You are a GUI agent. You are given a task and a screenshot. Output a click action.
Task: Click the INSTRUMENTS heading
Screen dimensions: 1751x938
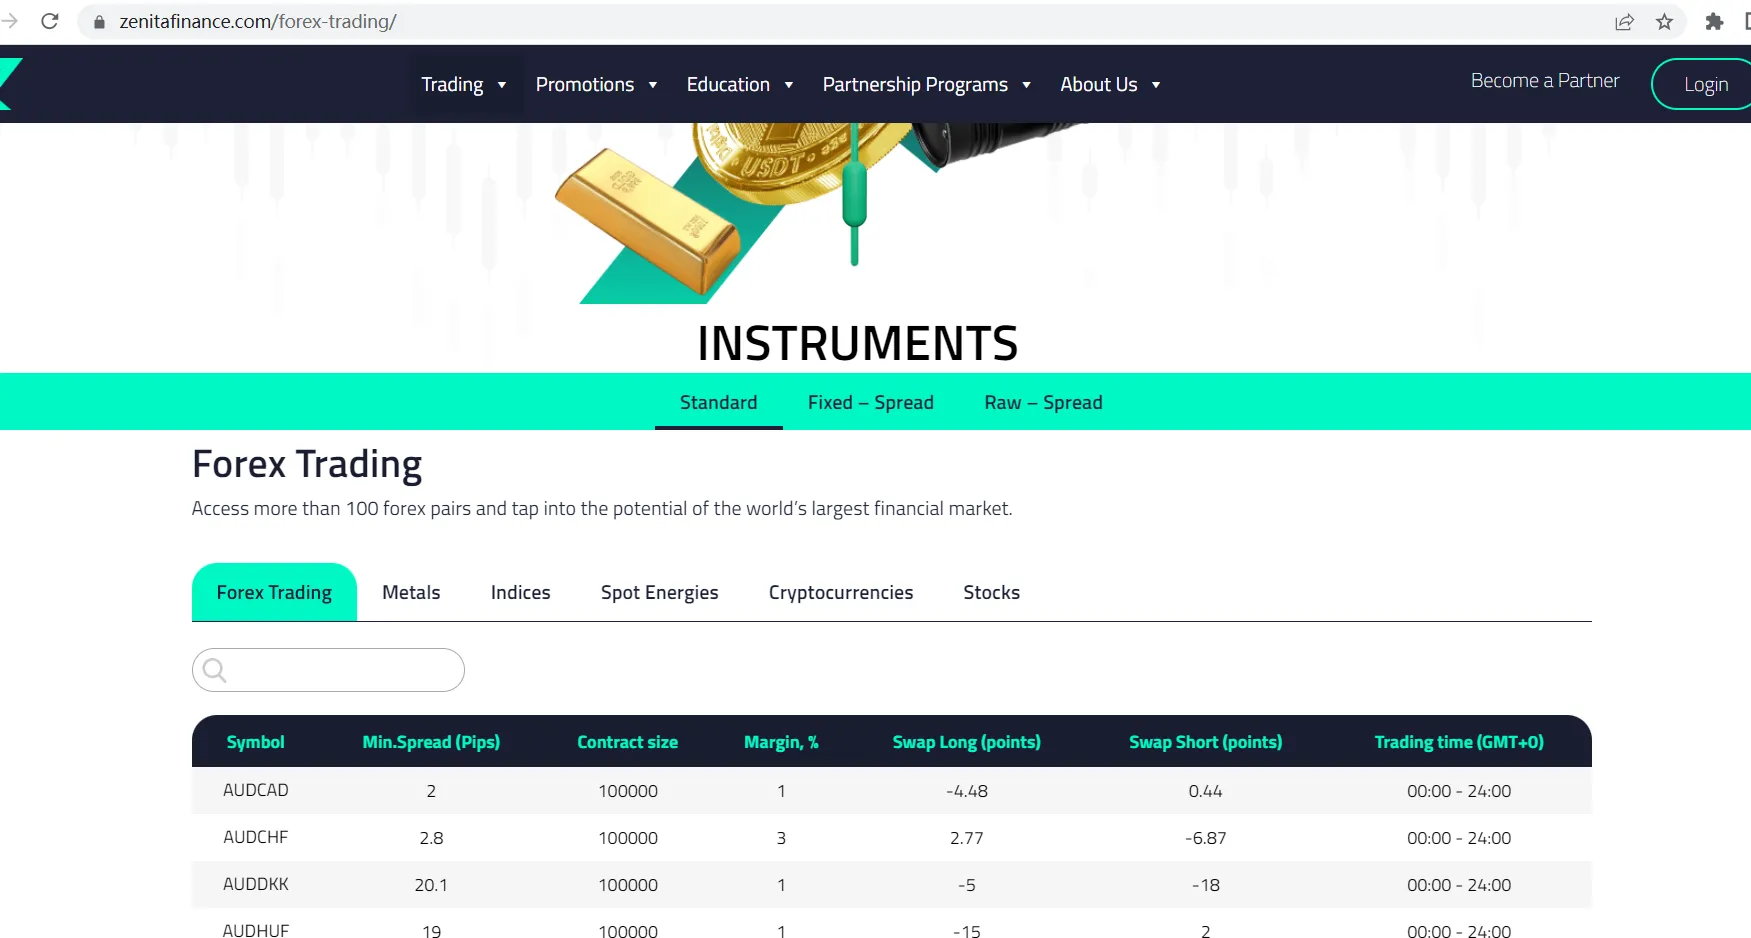[x=858, y=344]
